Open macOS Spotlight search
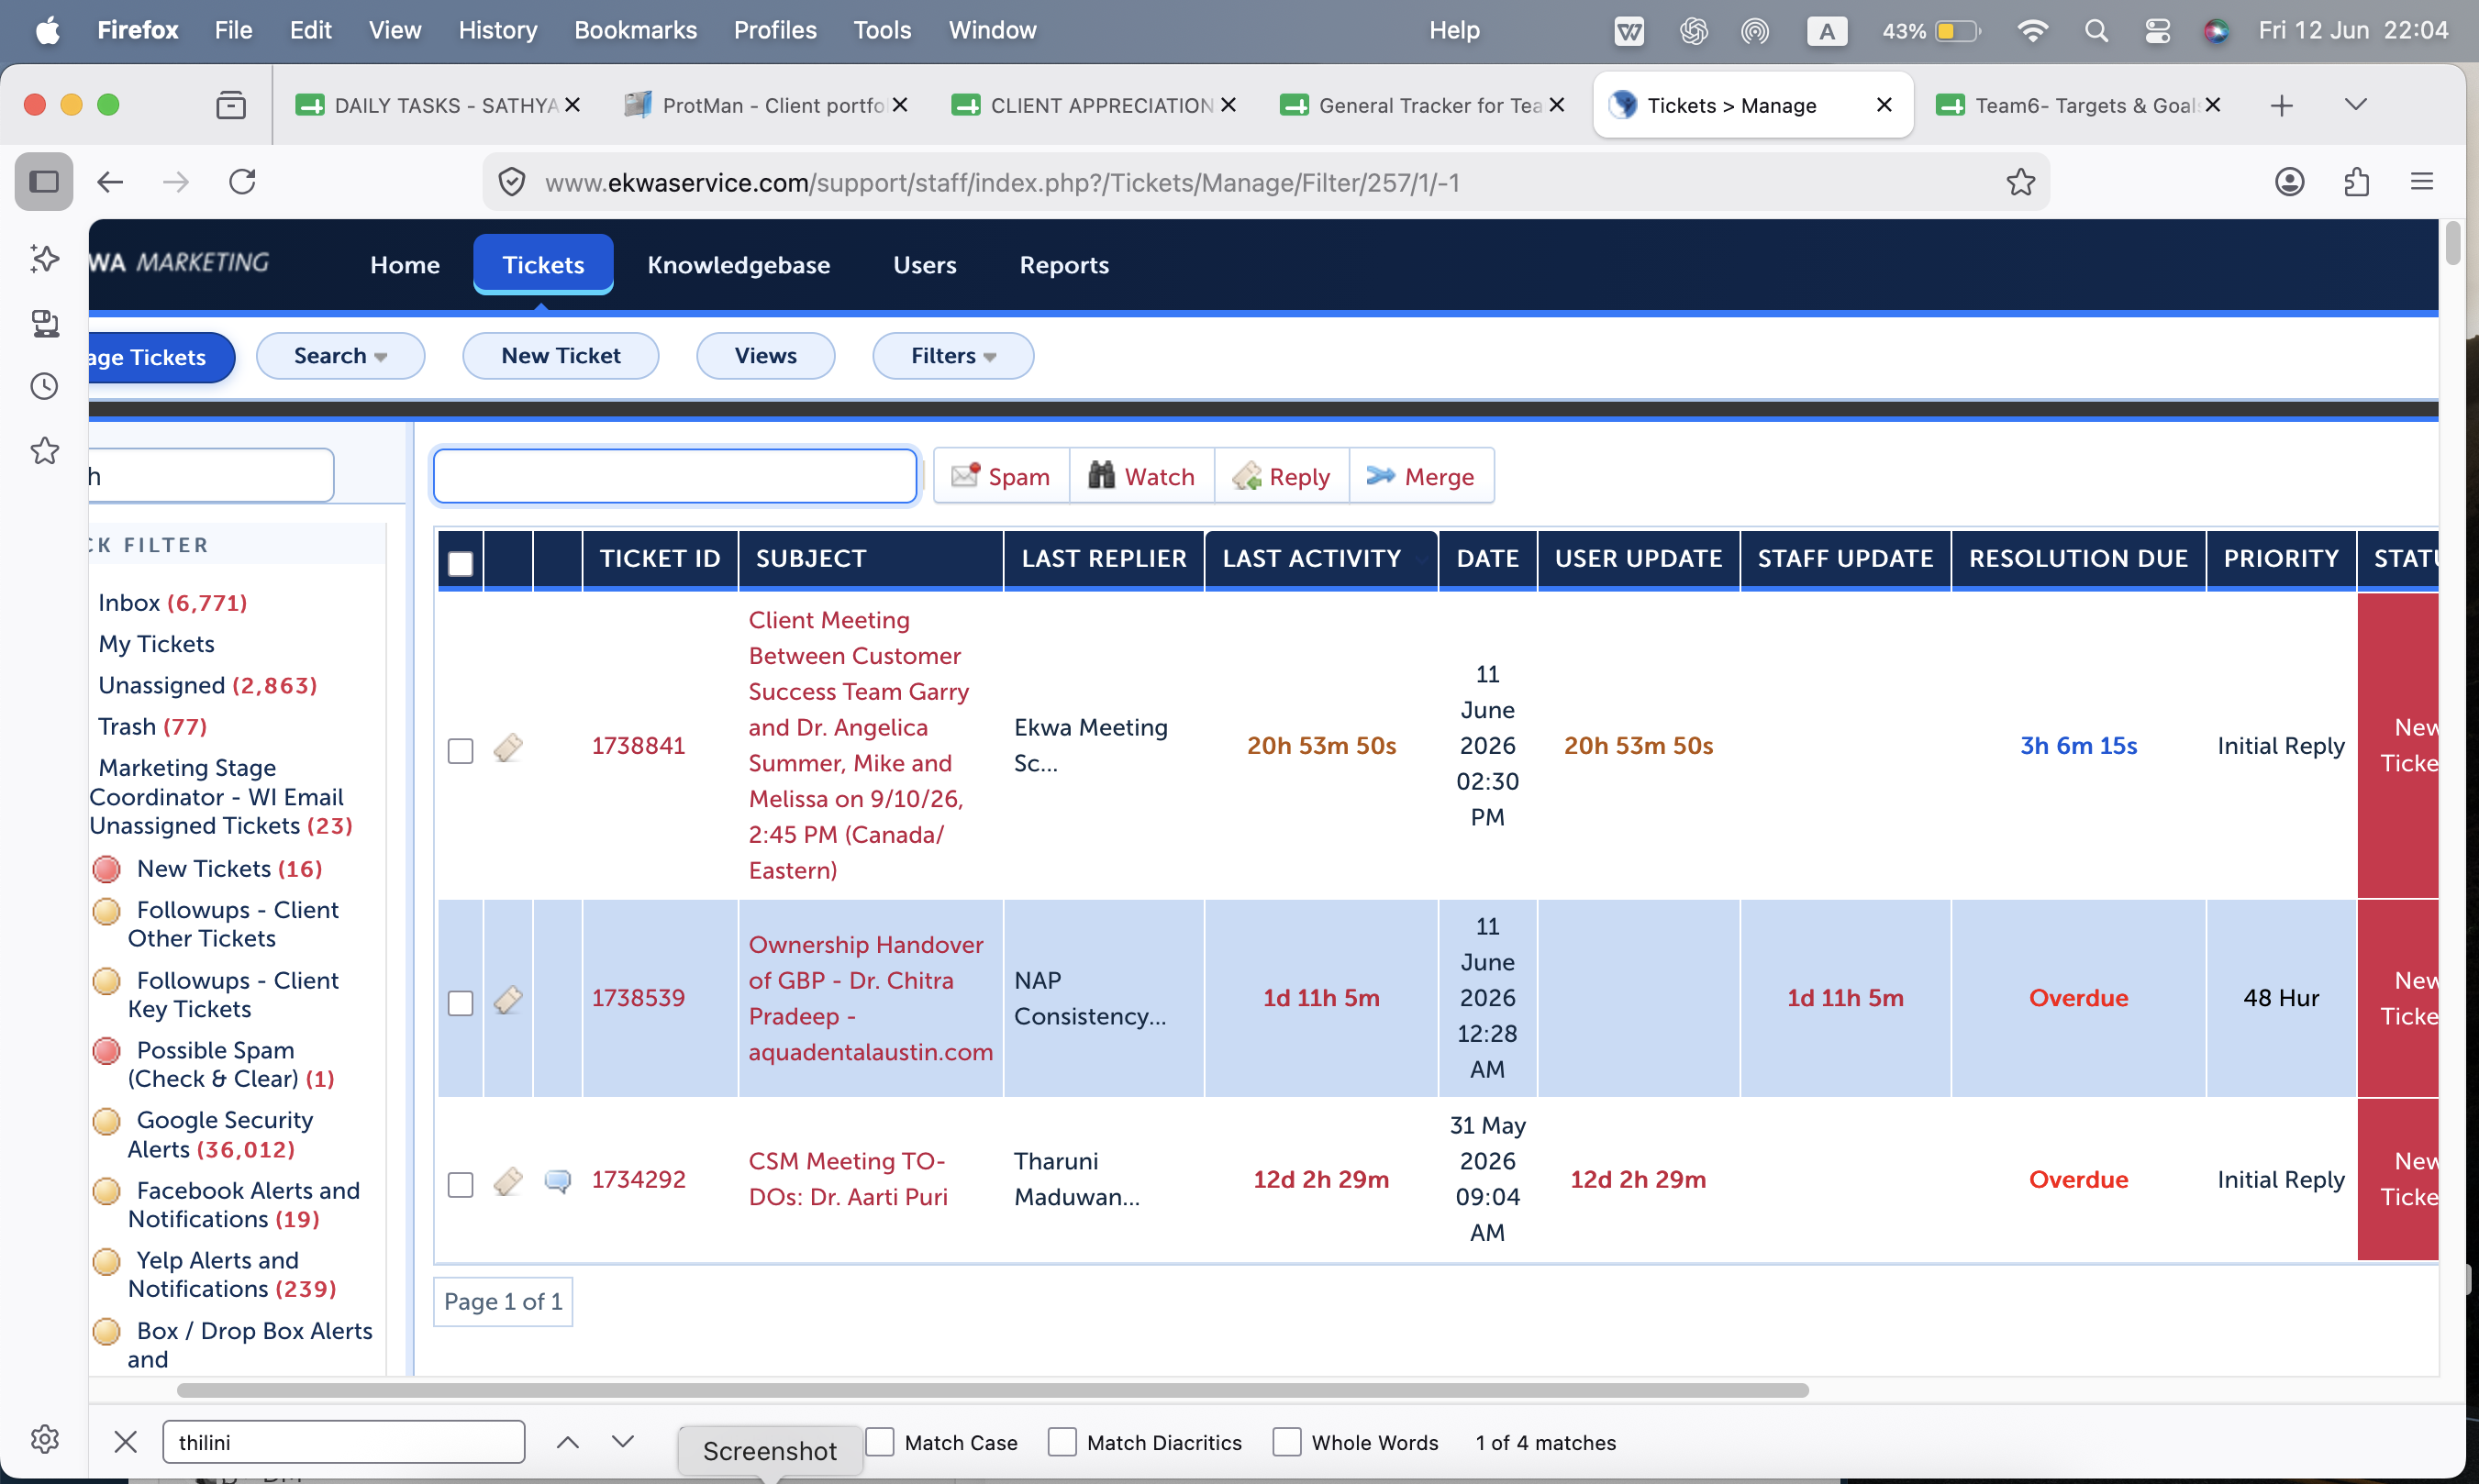The image size is (2479, 1484). pos(2096,30)
